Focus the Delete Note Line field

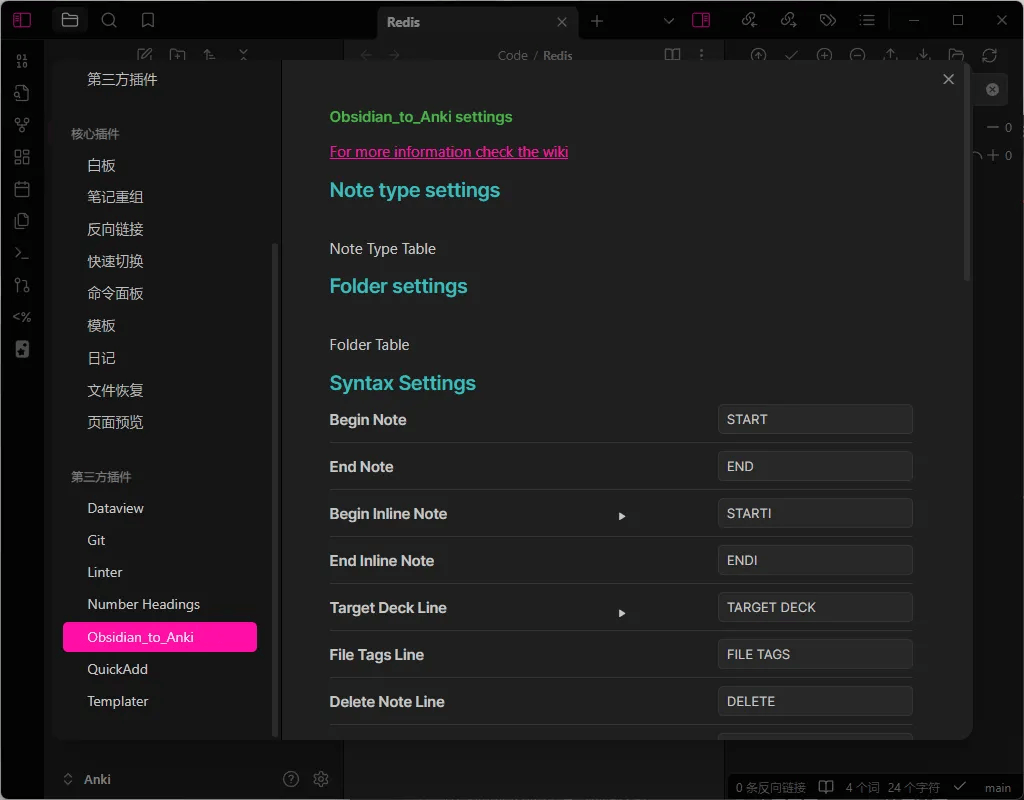point(815,701)
